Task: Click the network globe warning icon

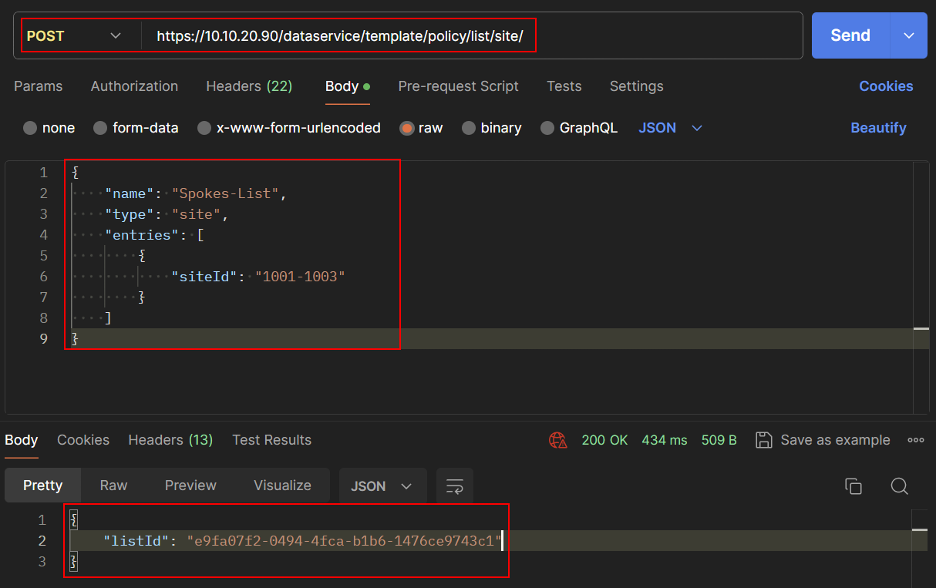Action: (x=558, y=440)
